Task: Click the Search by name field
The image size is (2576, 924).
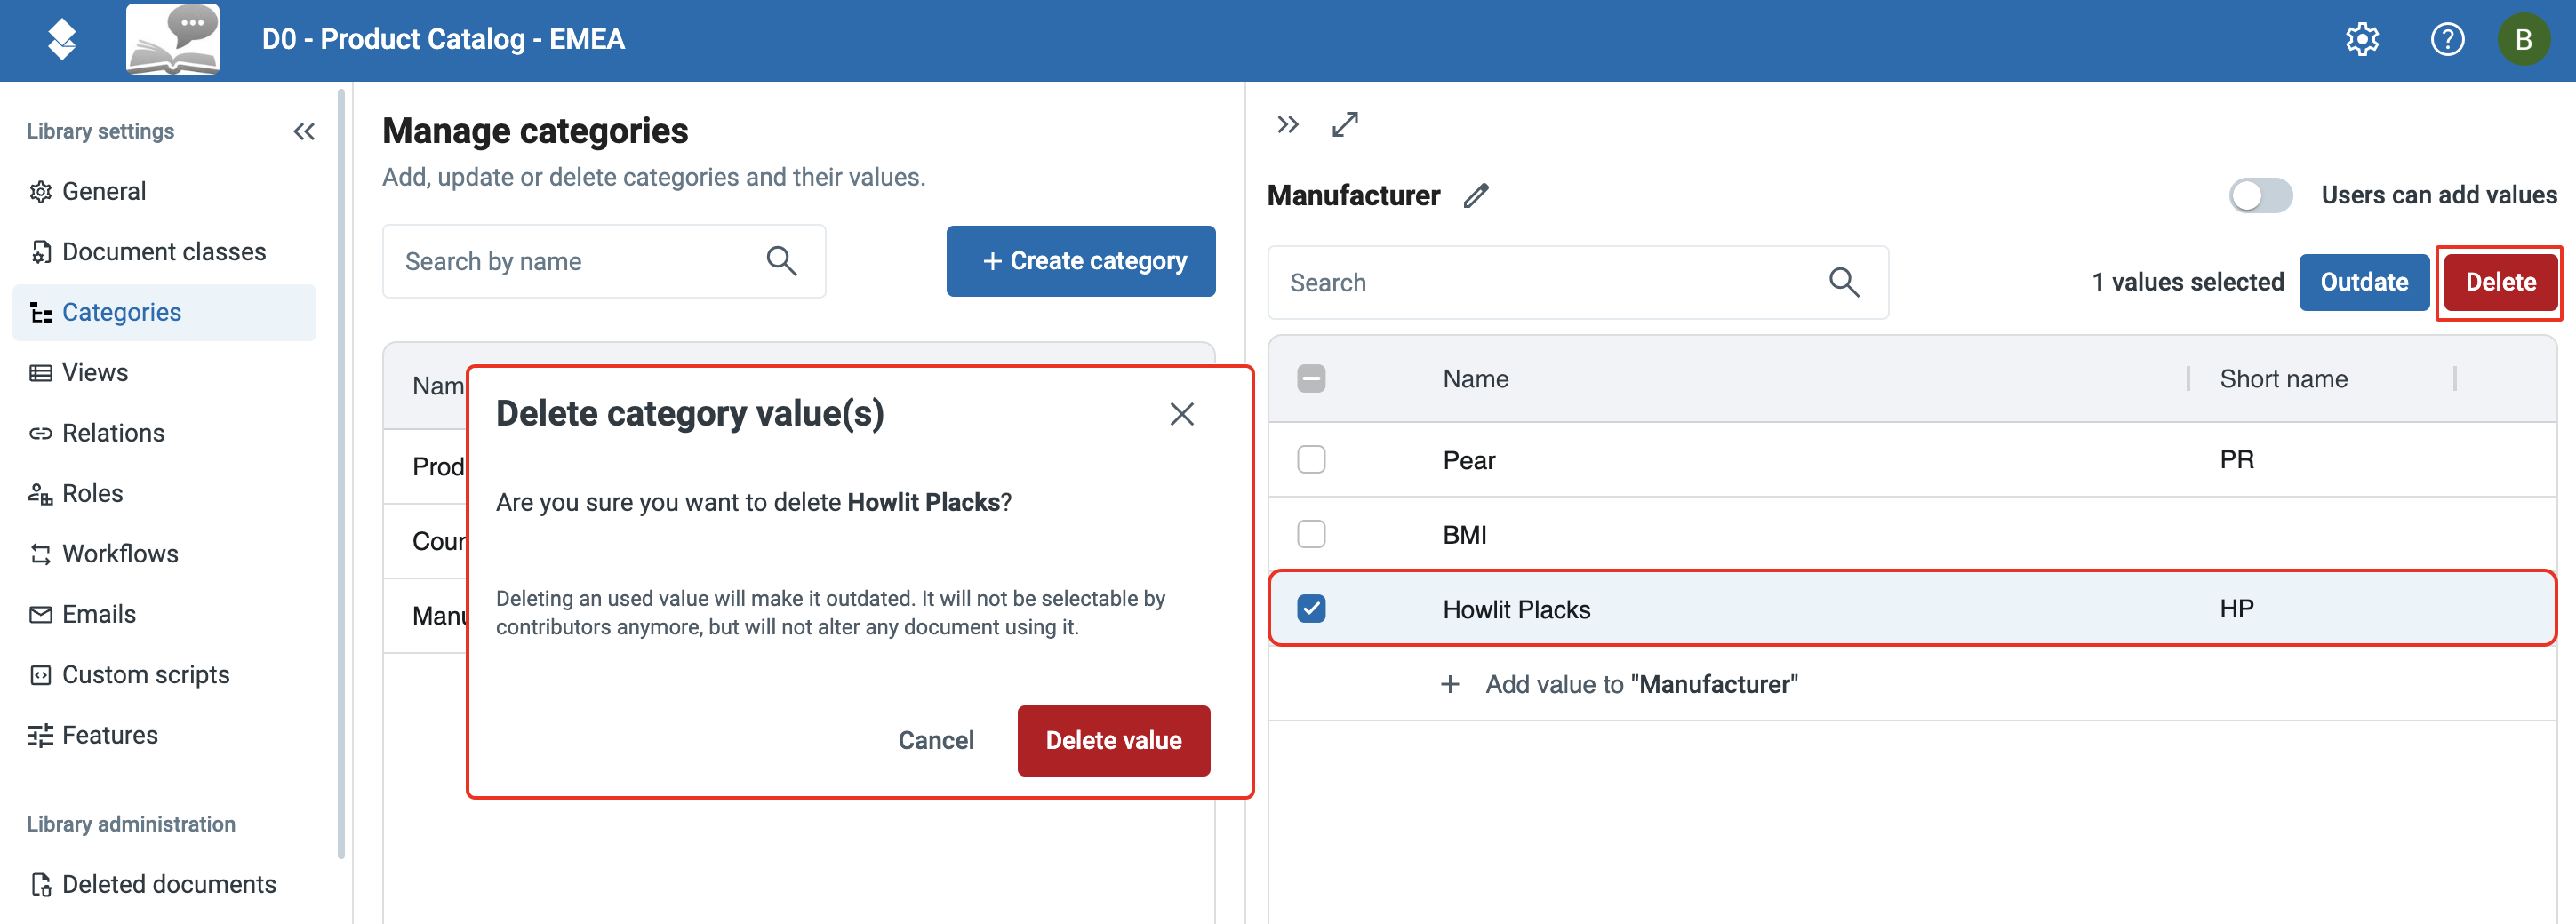Action: [604, 261]
